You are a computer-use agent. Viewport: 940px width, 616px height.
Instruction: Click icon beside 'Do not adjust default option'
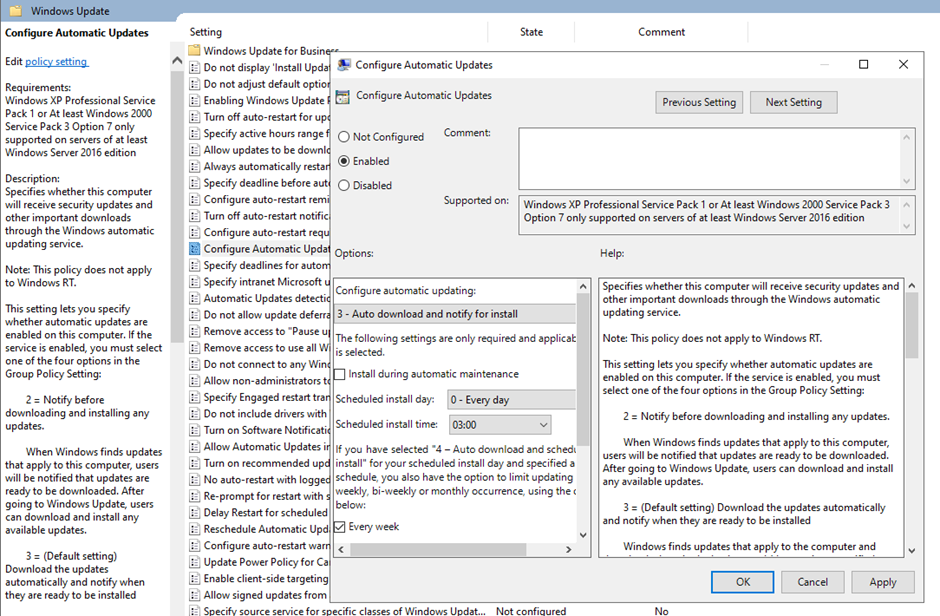[x=194, y=84]
